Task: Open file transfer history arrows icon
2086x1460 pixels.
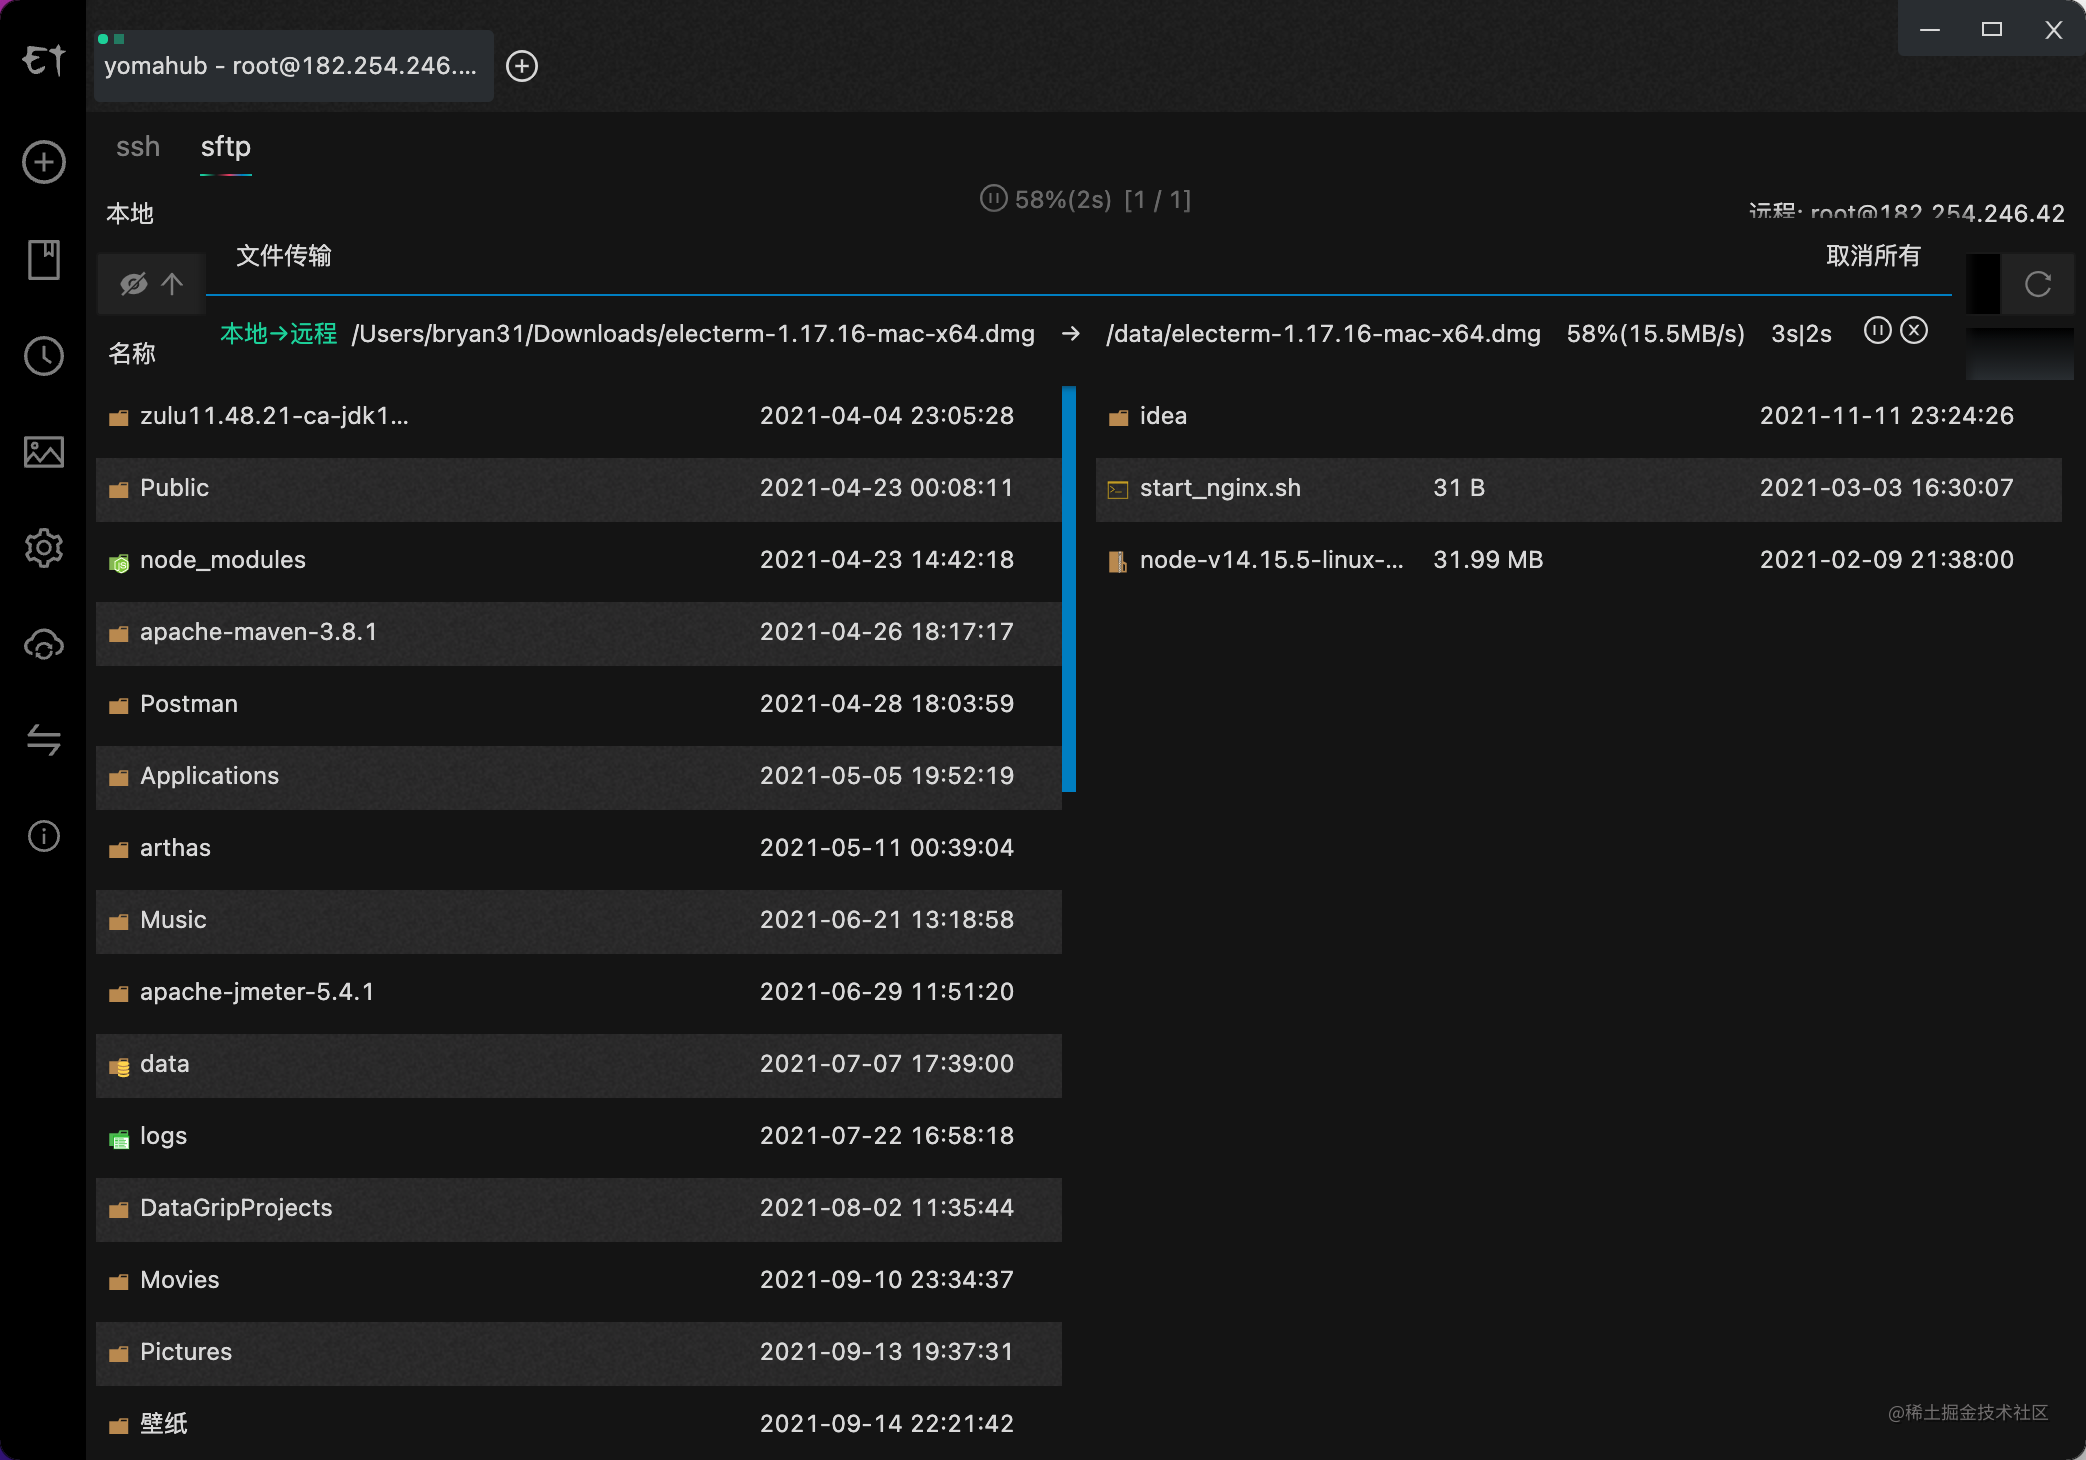Action: tap(44, 740)
